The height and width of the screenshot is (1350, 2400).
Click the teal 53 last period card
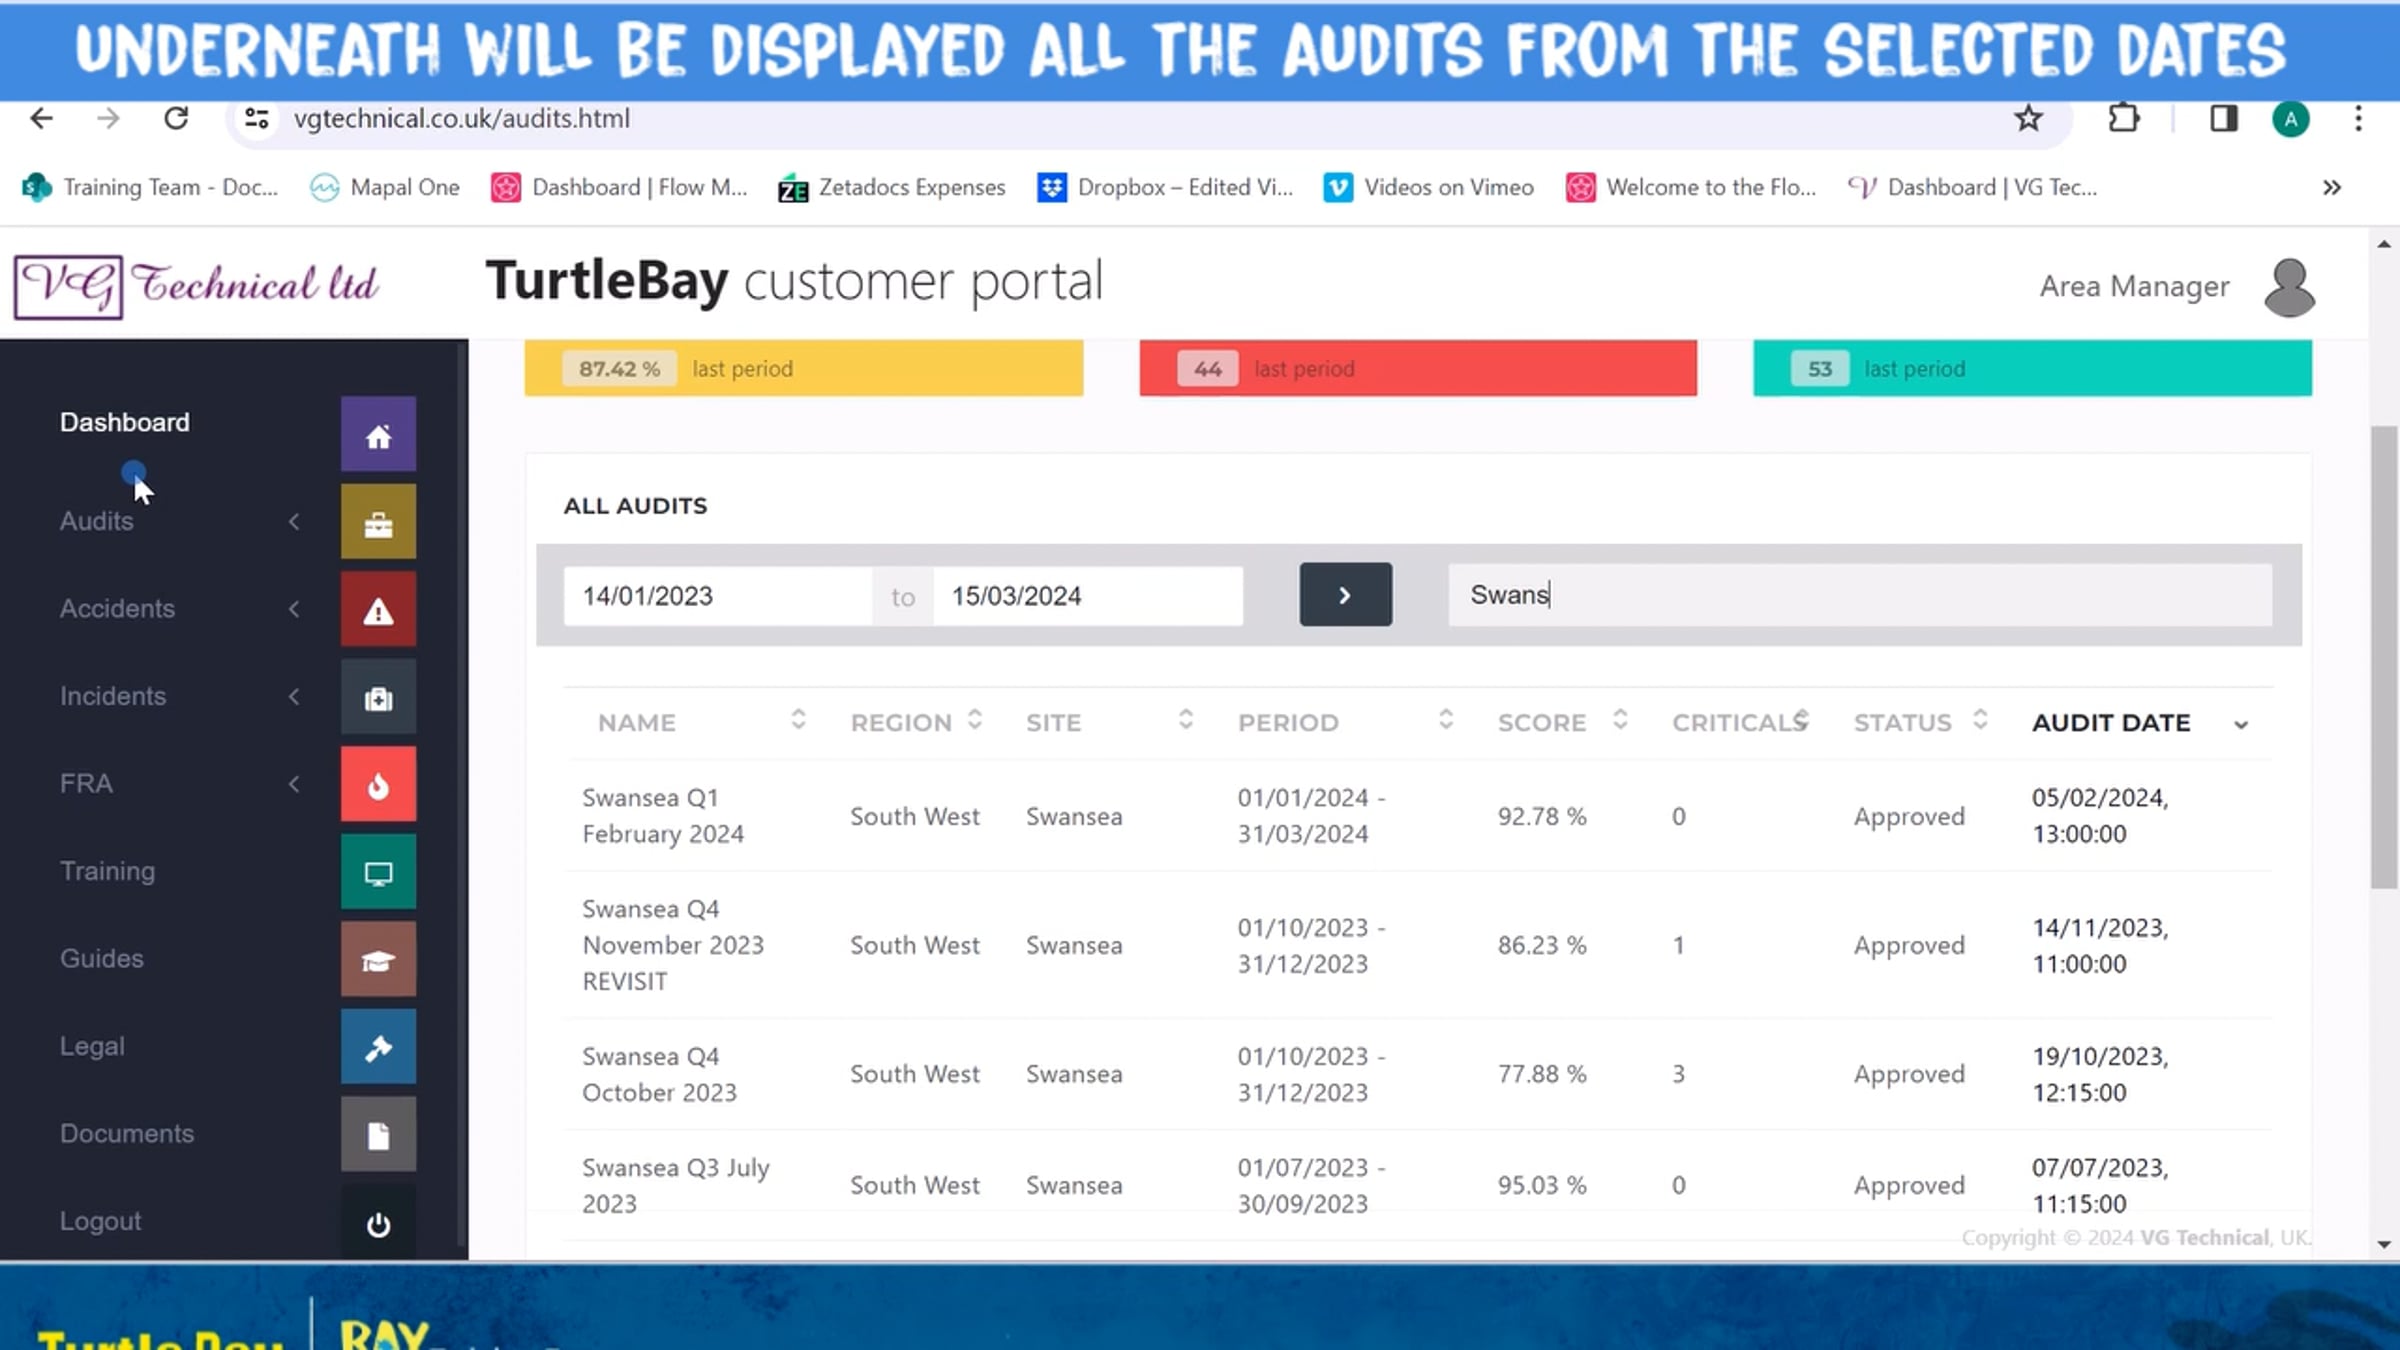click(x=2032, y=368)
